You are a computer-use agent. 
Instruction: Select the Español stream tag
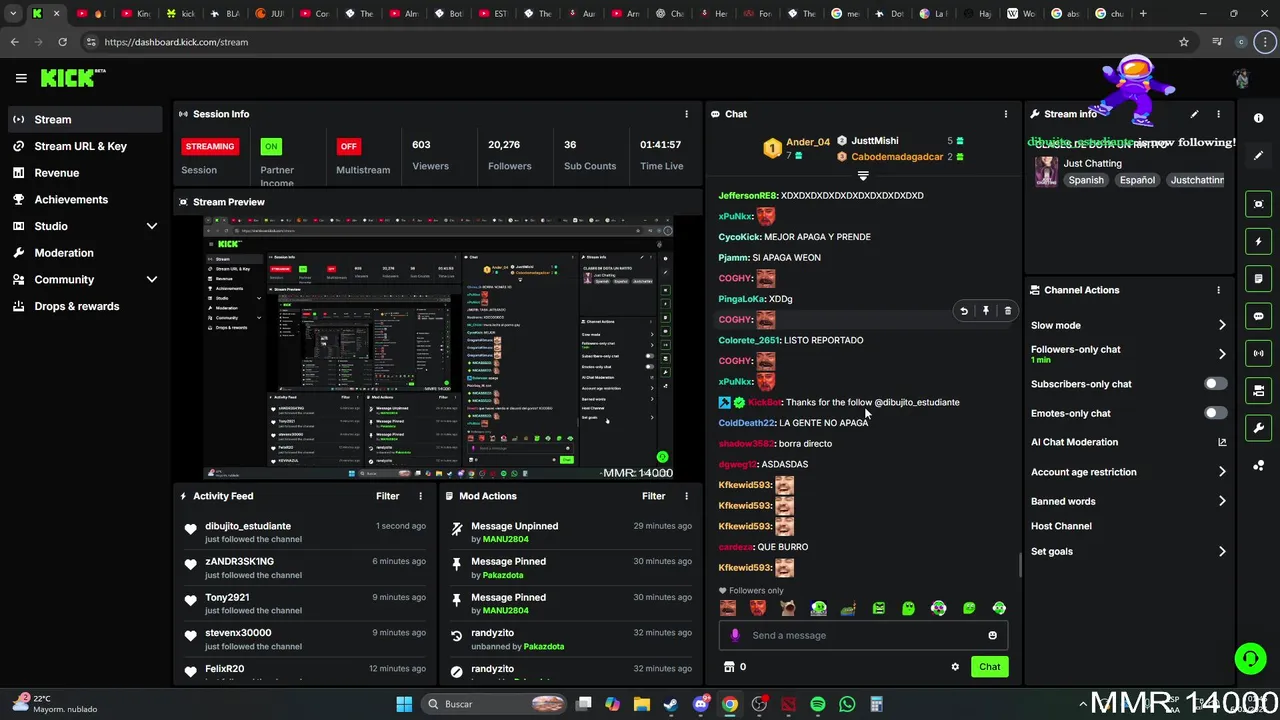1137,180
